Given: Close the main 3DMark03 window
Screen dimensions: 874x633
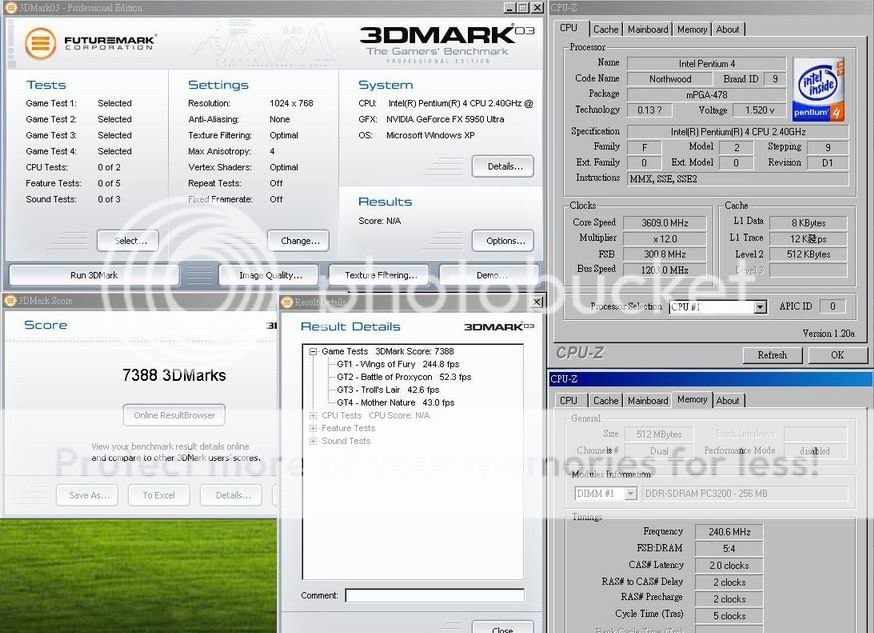Looking at the screenshot, I should (x=536, y=8).
